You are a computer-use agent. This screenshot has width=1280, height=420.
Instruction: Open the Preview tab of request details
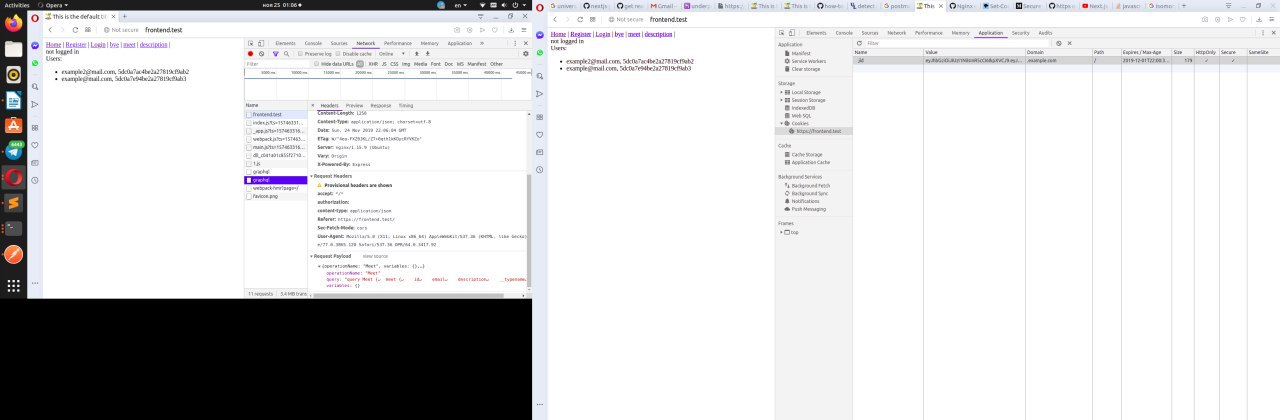coord(355,105)
